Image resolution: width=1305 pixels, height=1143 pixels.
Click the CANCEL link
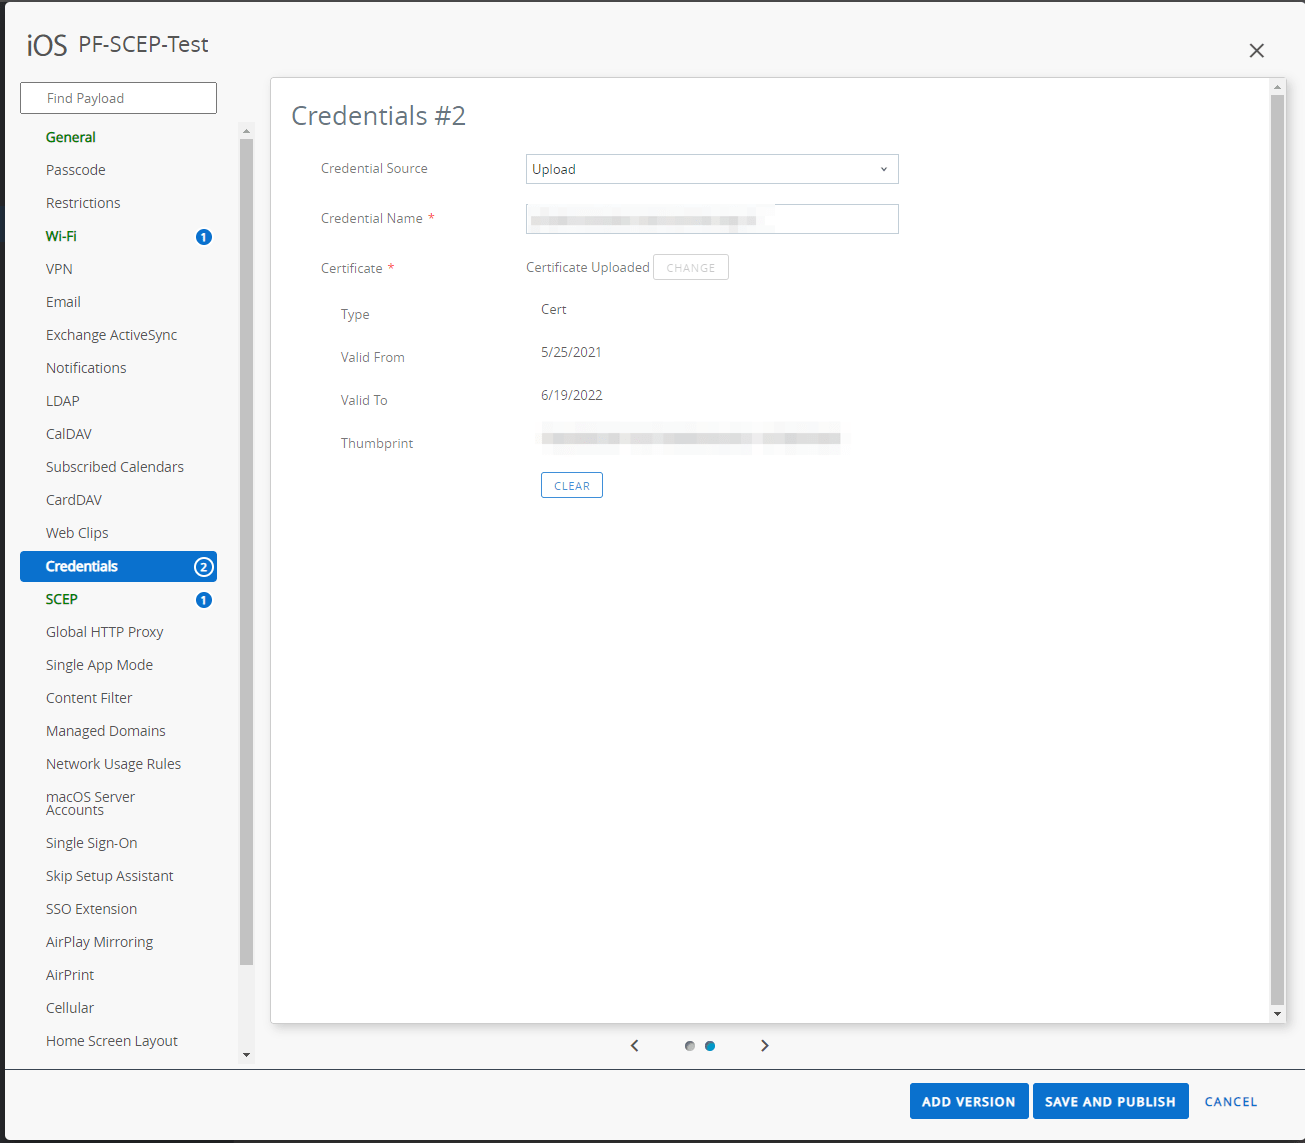pos(1230,1101)
